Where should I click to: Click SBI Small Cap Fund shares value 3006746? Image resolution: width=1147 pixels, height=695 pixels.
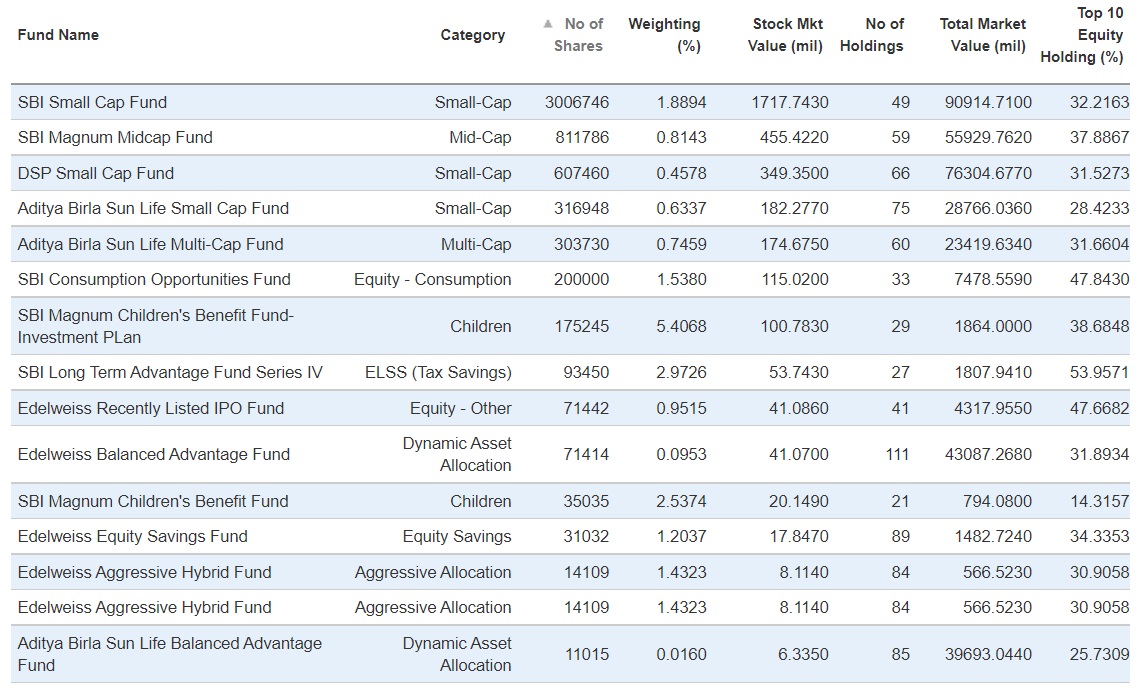click(577, 102)
